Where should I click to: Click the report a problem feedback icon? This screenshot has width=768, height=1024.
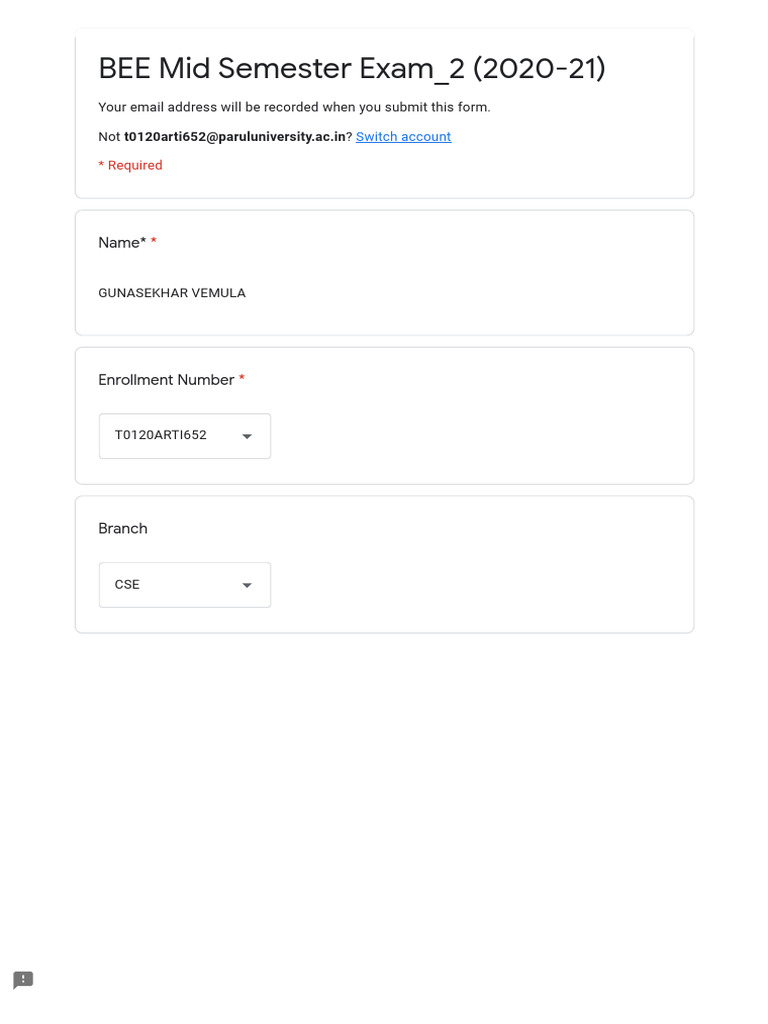click(23, 980)
